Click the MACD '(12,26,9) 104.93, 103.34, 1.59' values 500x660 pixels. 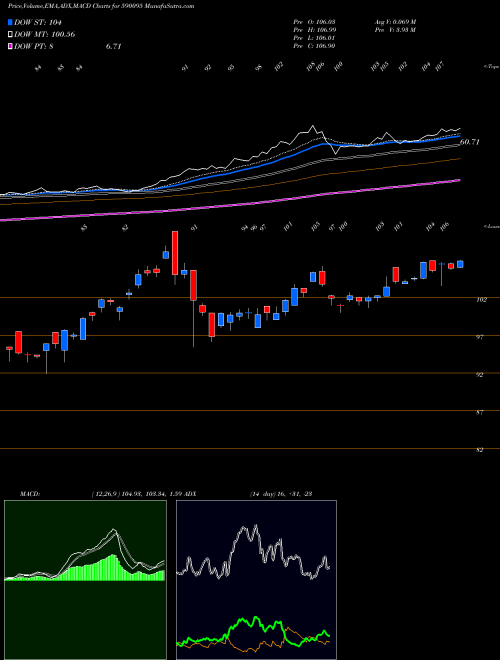click(x=138, y=494)
